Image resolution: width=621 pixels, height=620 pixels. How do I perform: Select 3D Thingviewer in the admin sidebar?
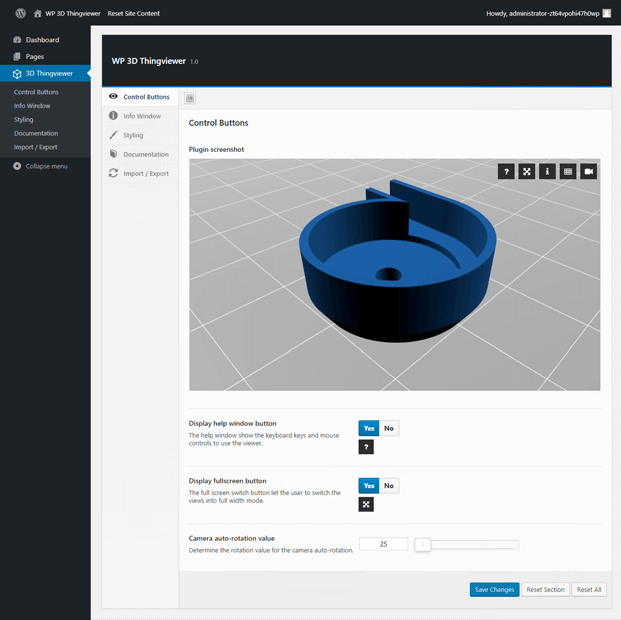45,73
